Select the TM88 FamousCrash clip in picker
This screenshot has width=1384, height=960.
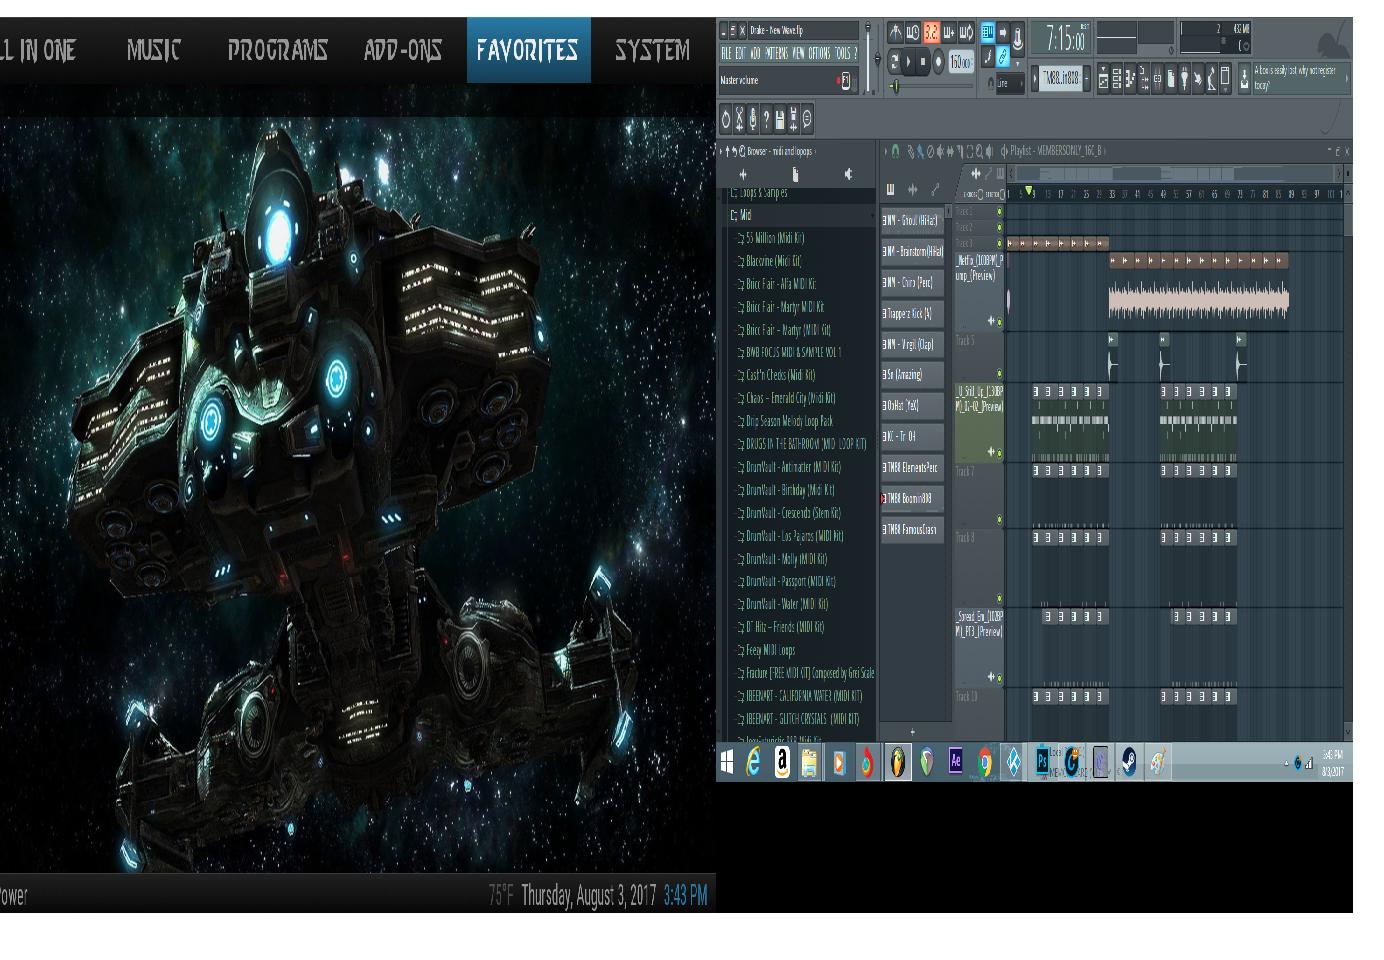pyautogui.click(x=912, y=529)
